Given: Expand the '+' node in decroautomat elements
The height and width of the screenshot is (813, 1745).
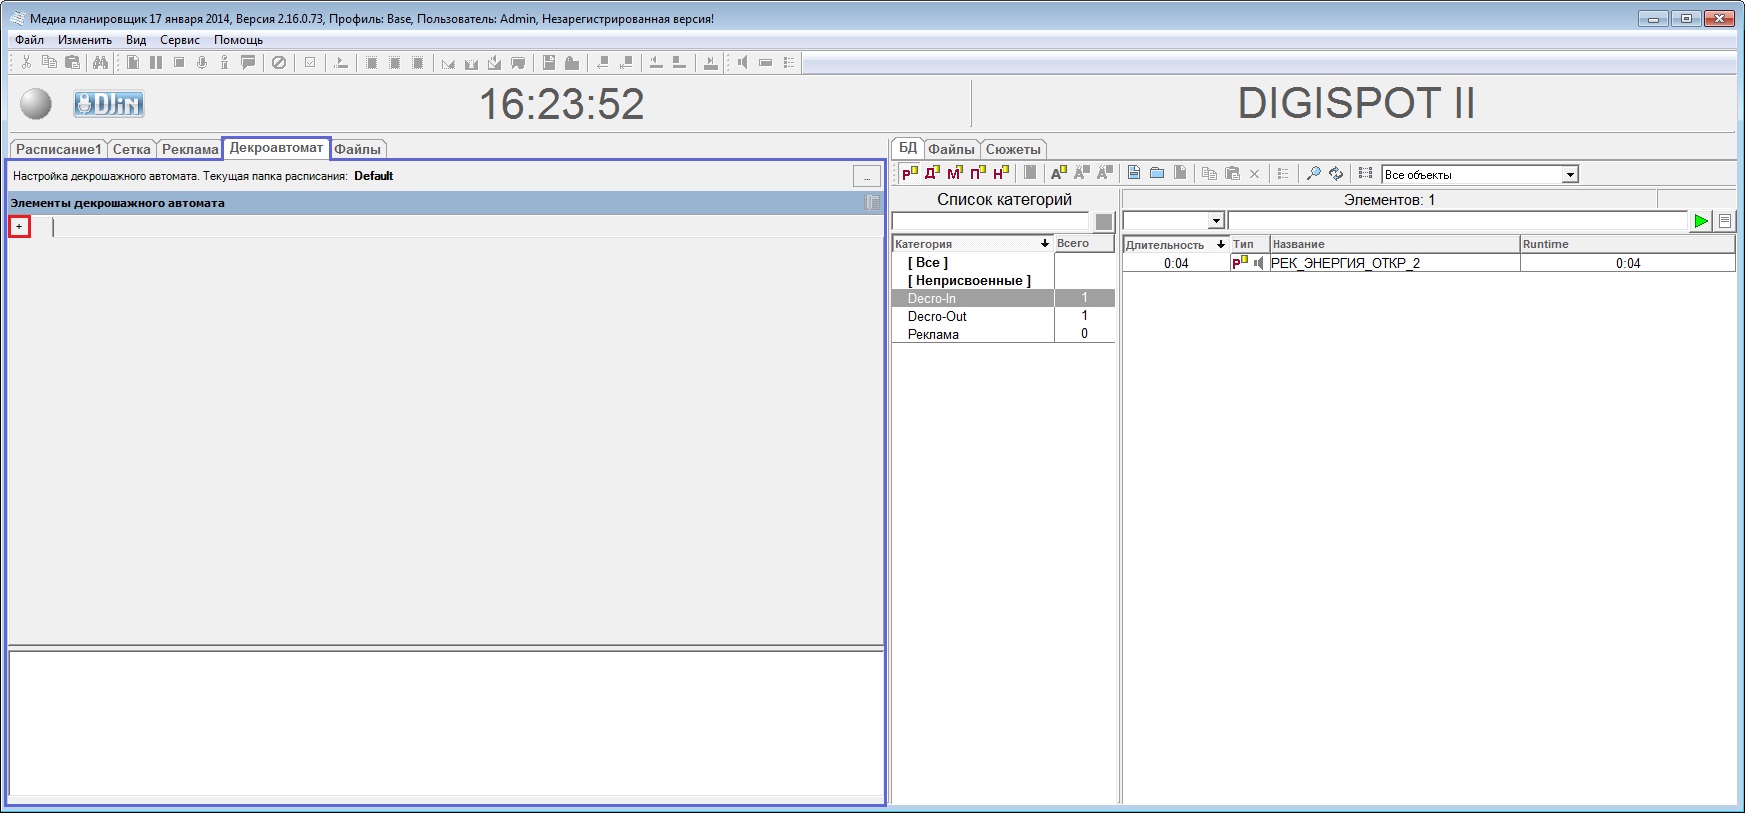Looking at the screenshot, I should point(19,227).
